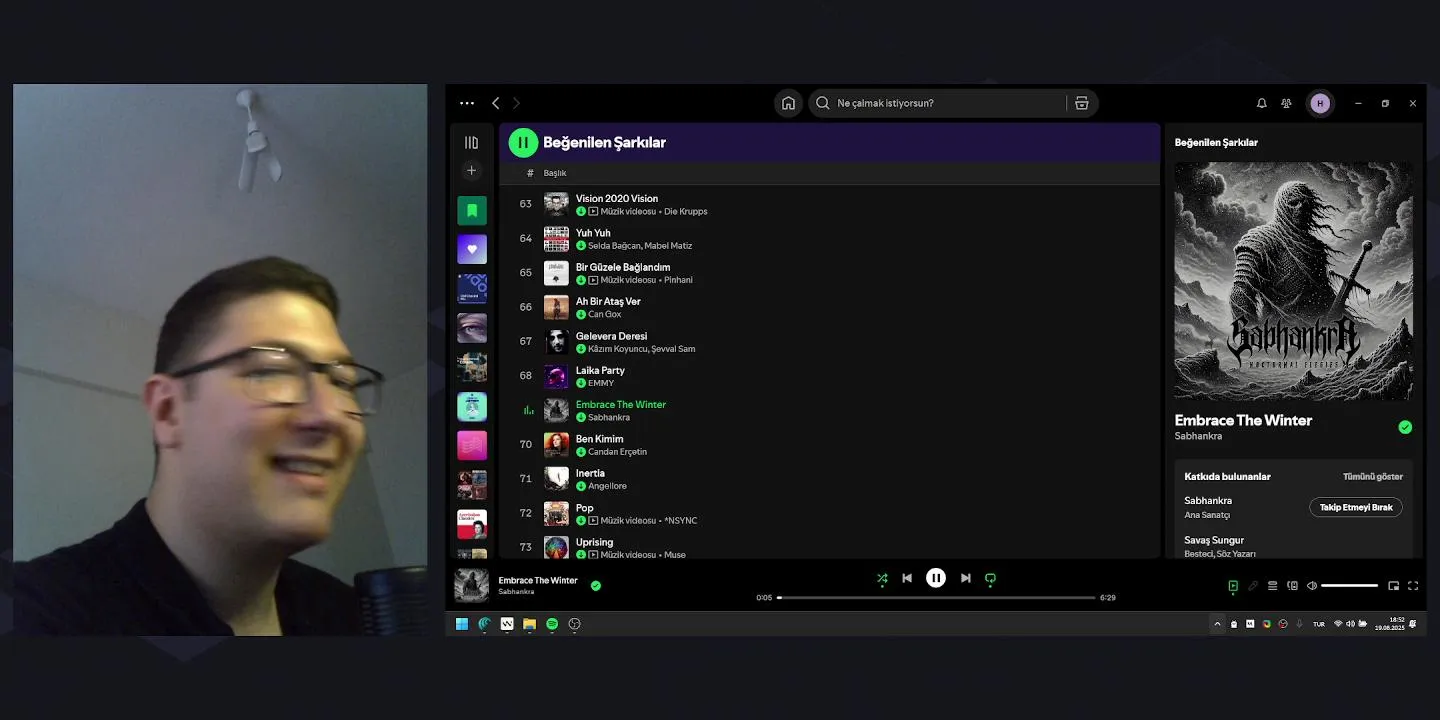This screenshot has height=720, width=1440.
Task: Open File Explorer from taskbar
Action: 529,624
